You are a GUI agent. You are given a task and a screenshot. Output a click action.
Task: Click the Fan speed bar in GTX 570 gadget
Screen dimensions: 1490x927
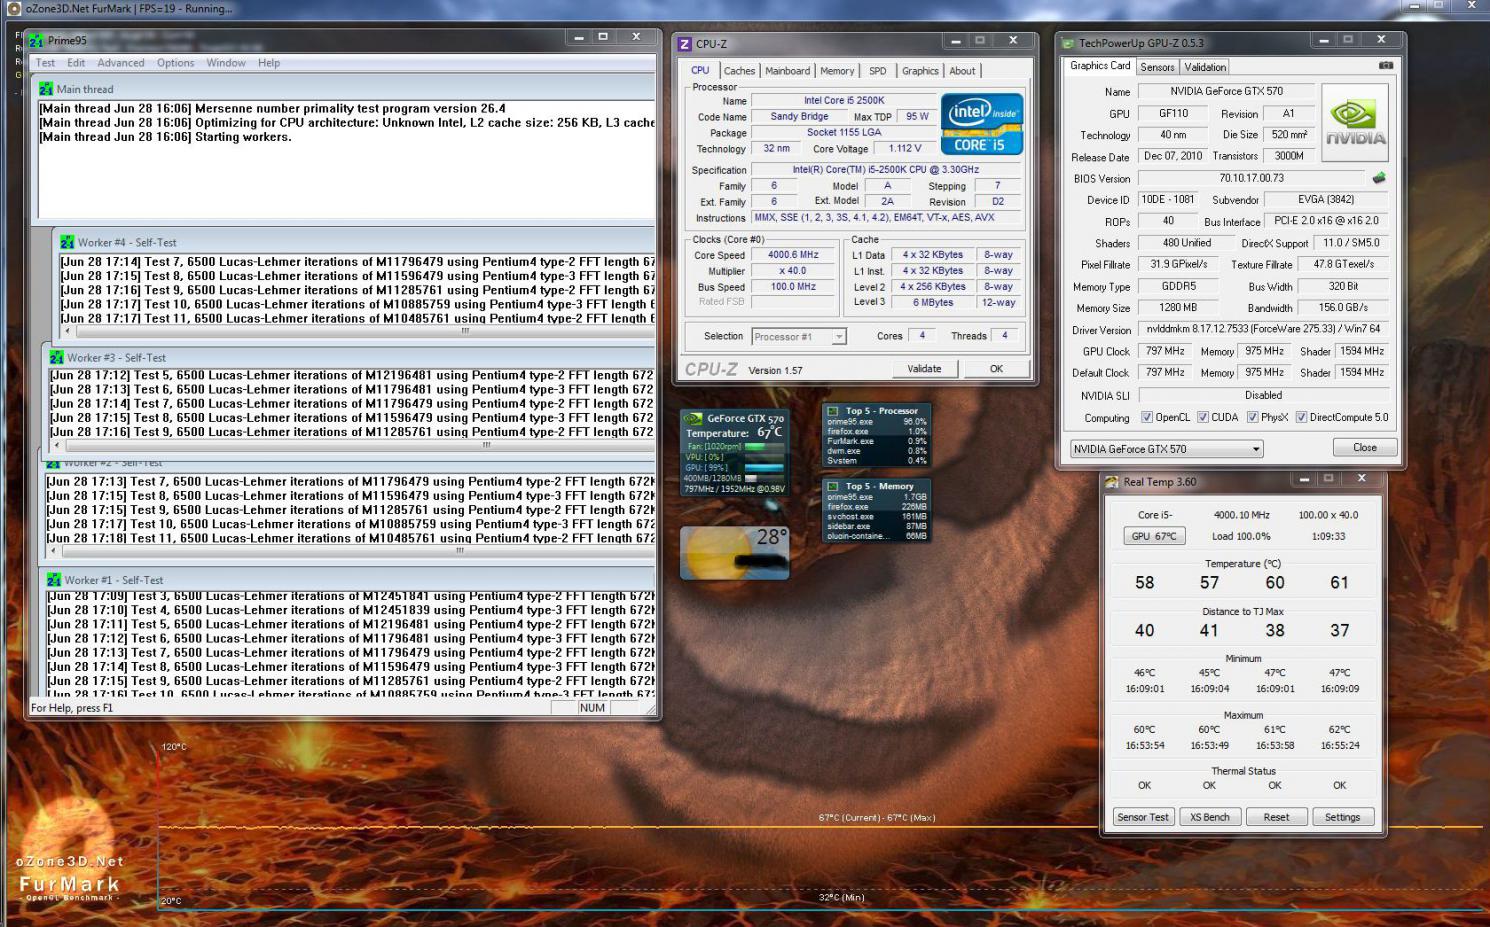point(764,447)
